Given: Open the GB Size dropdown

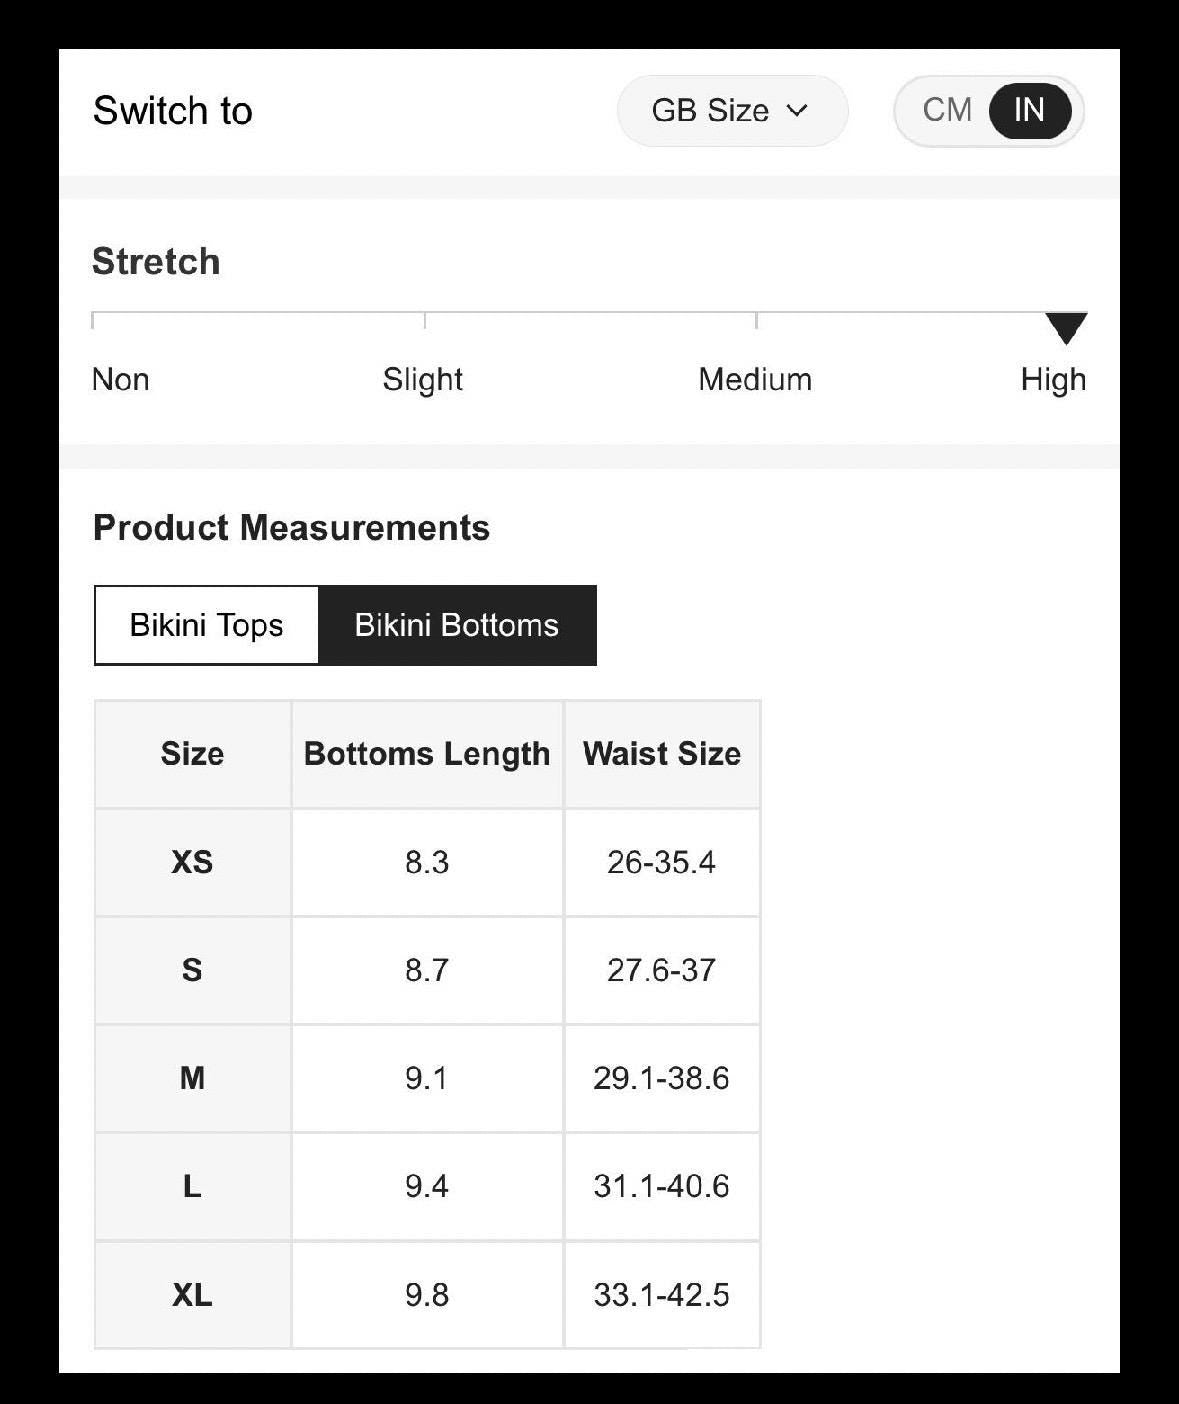Looking at the screenshot, I should 732,111.
